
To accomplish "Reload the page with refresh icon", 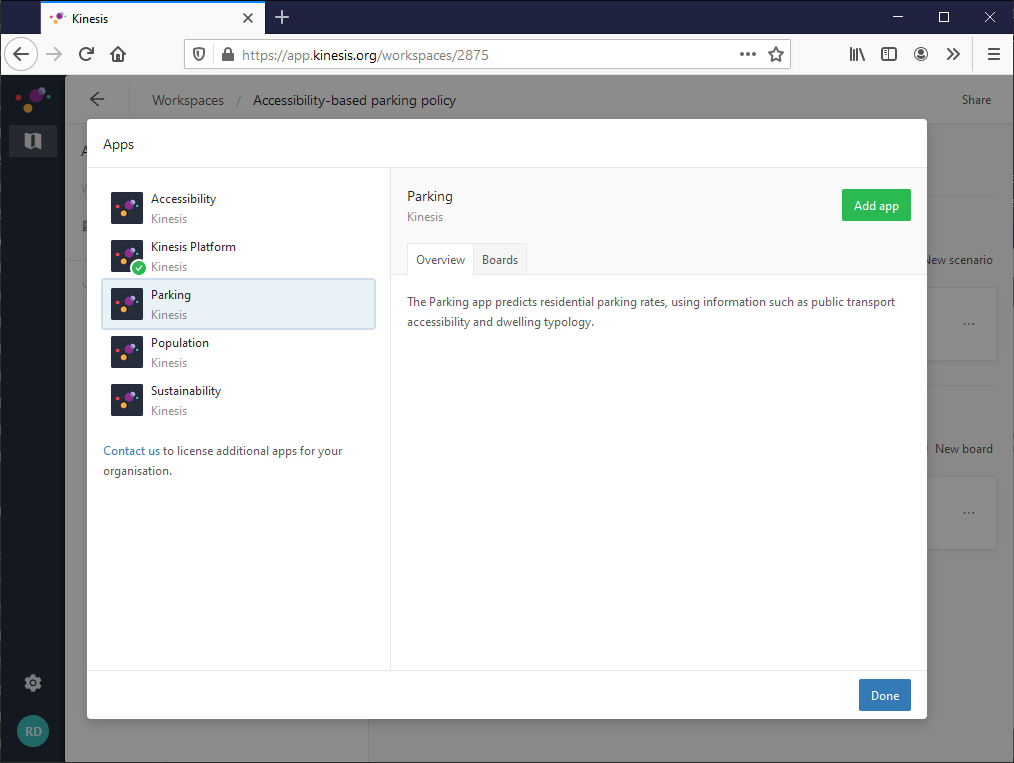I will pos(86,54).
